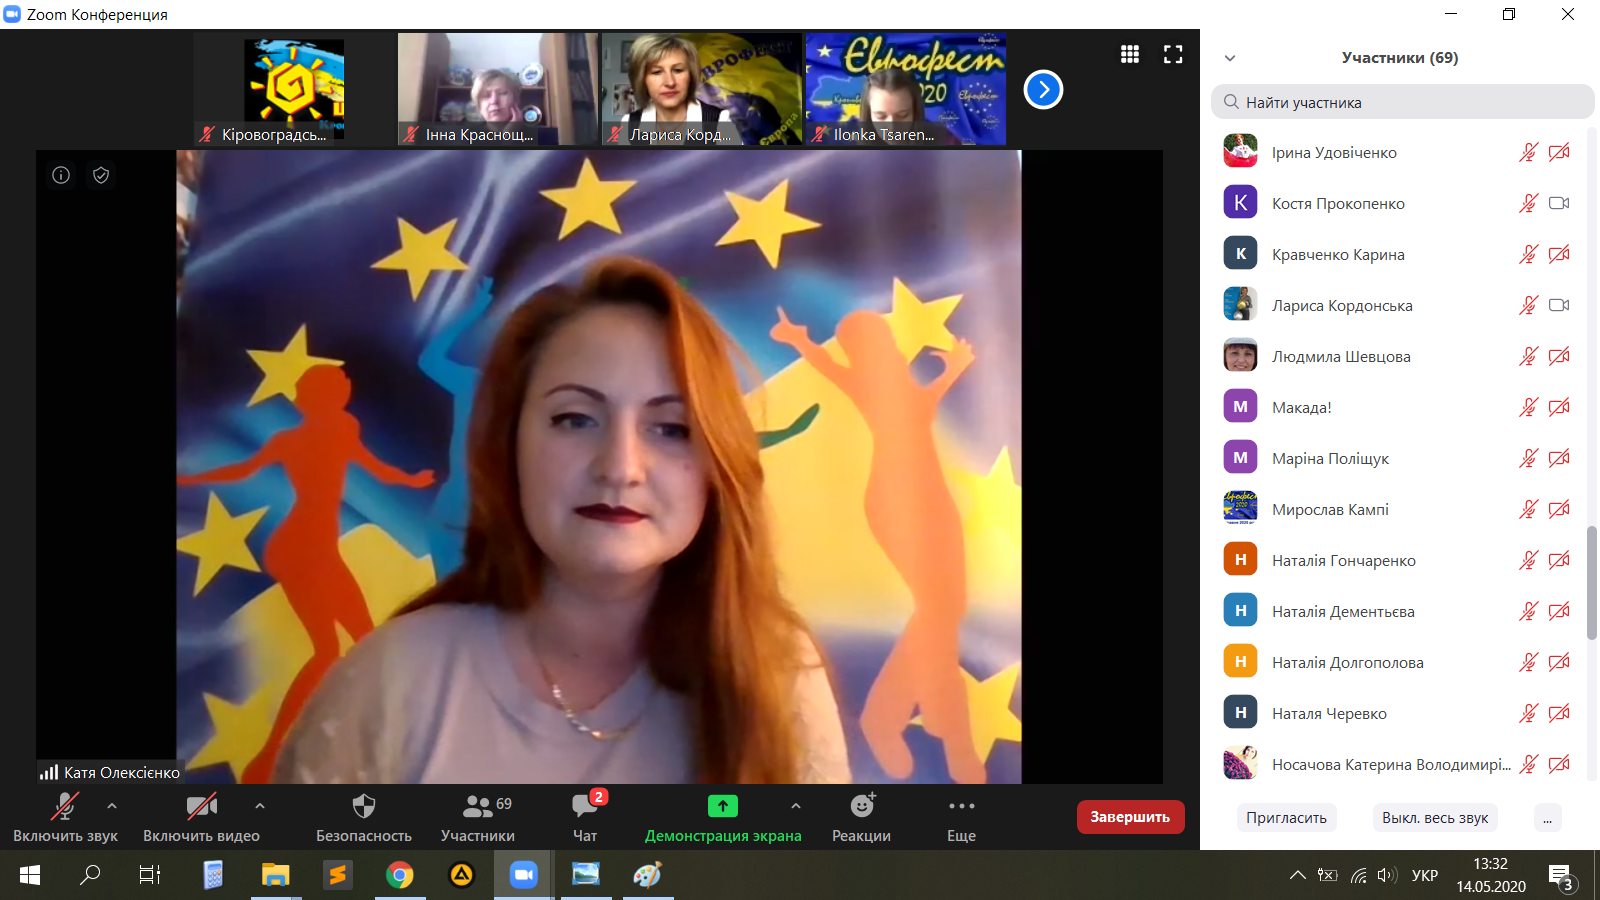The width and height of the screenshot is (1600, 900).
Task: Open the Reactions smiley menu
Action: 861,817
